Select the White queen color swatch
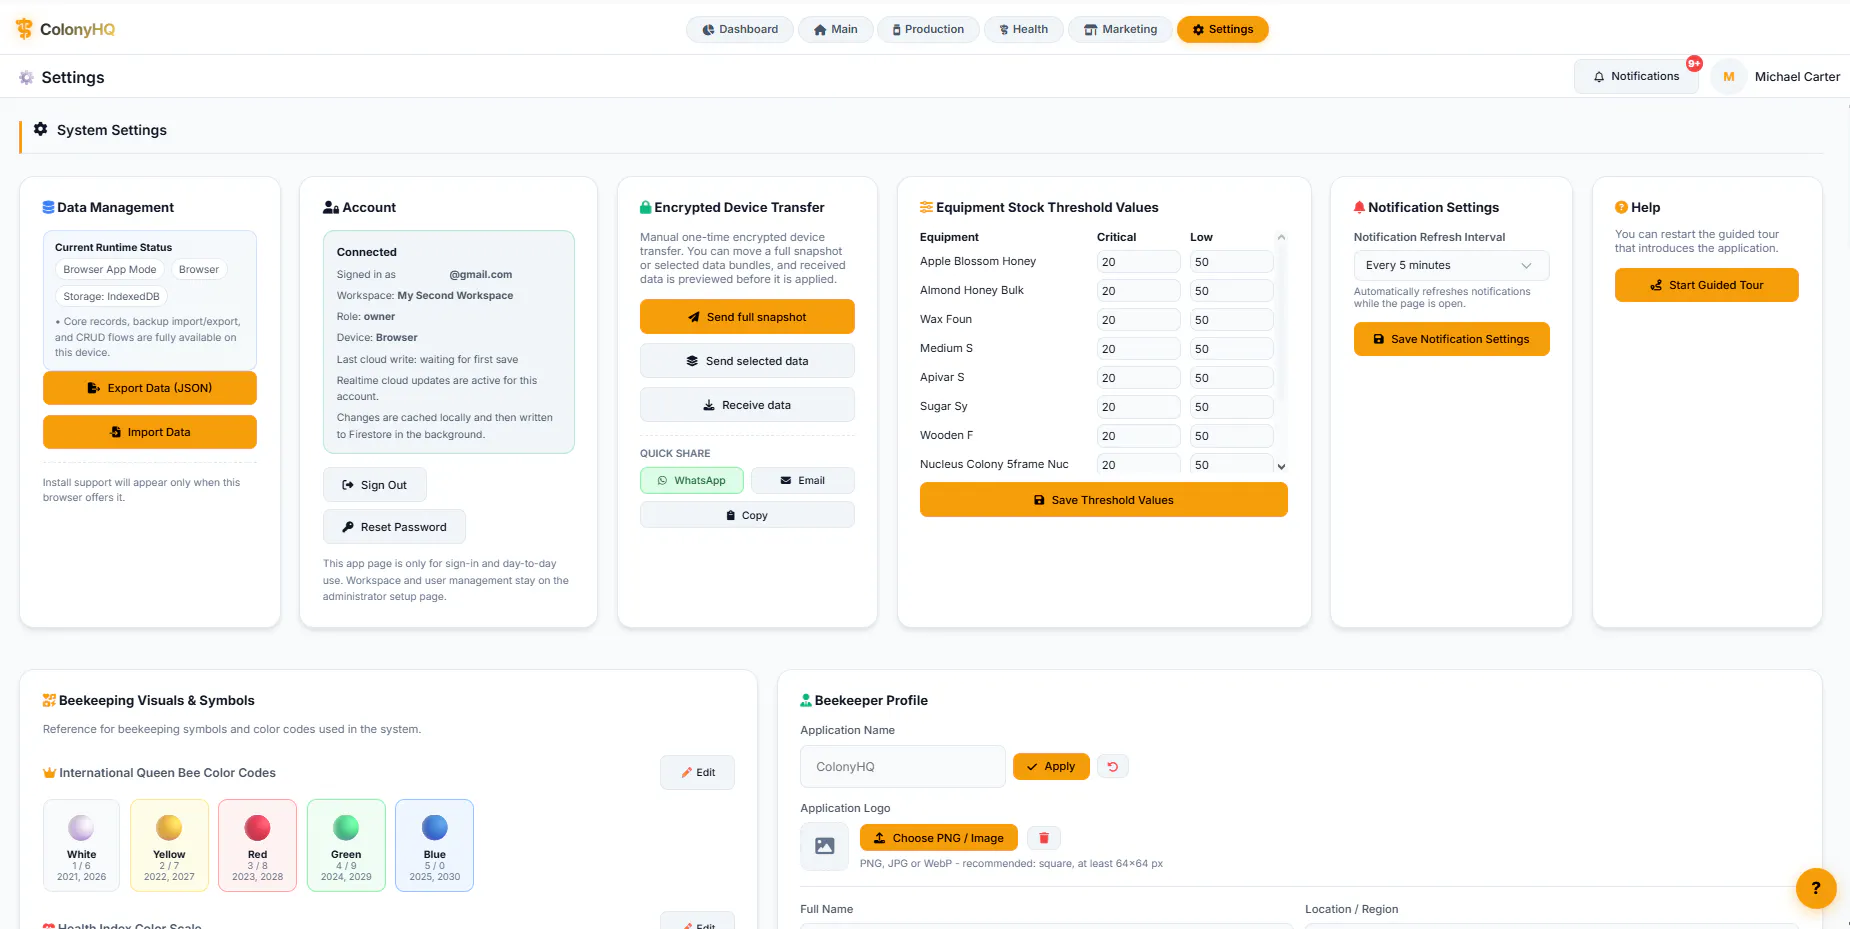1850x929 pixels. coord(82,845)
